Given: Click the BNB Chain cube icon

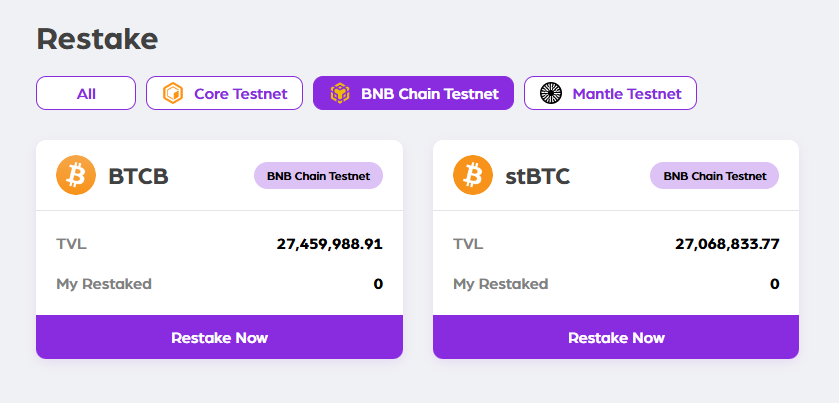Looking at the screenshot, I should point(340,94).
